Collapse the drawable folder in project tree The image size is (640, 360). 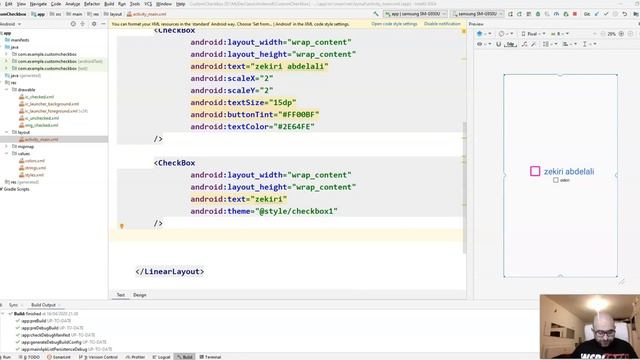point(7,89)
